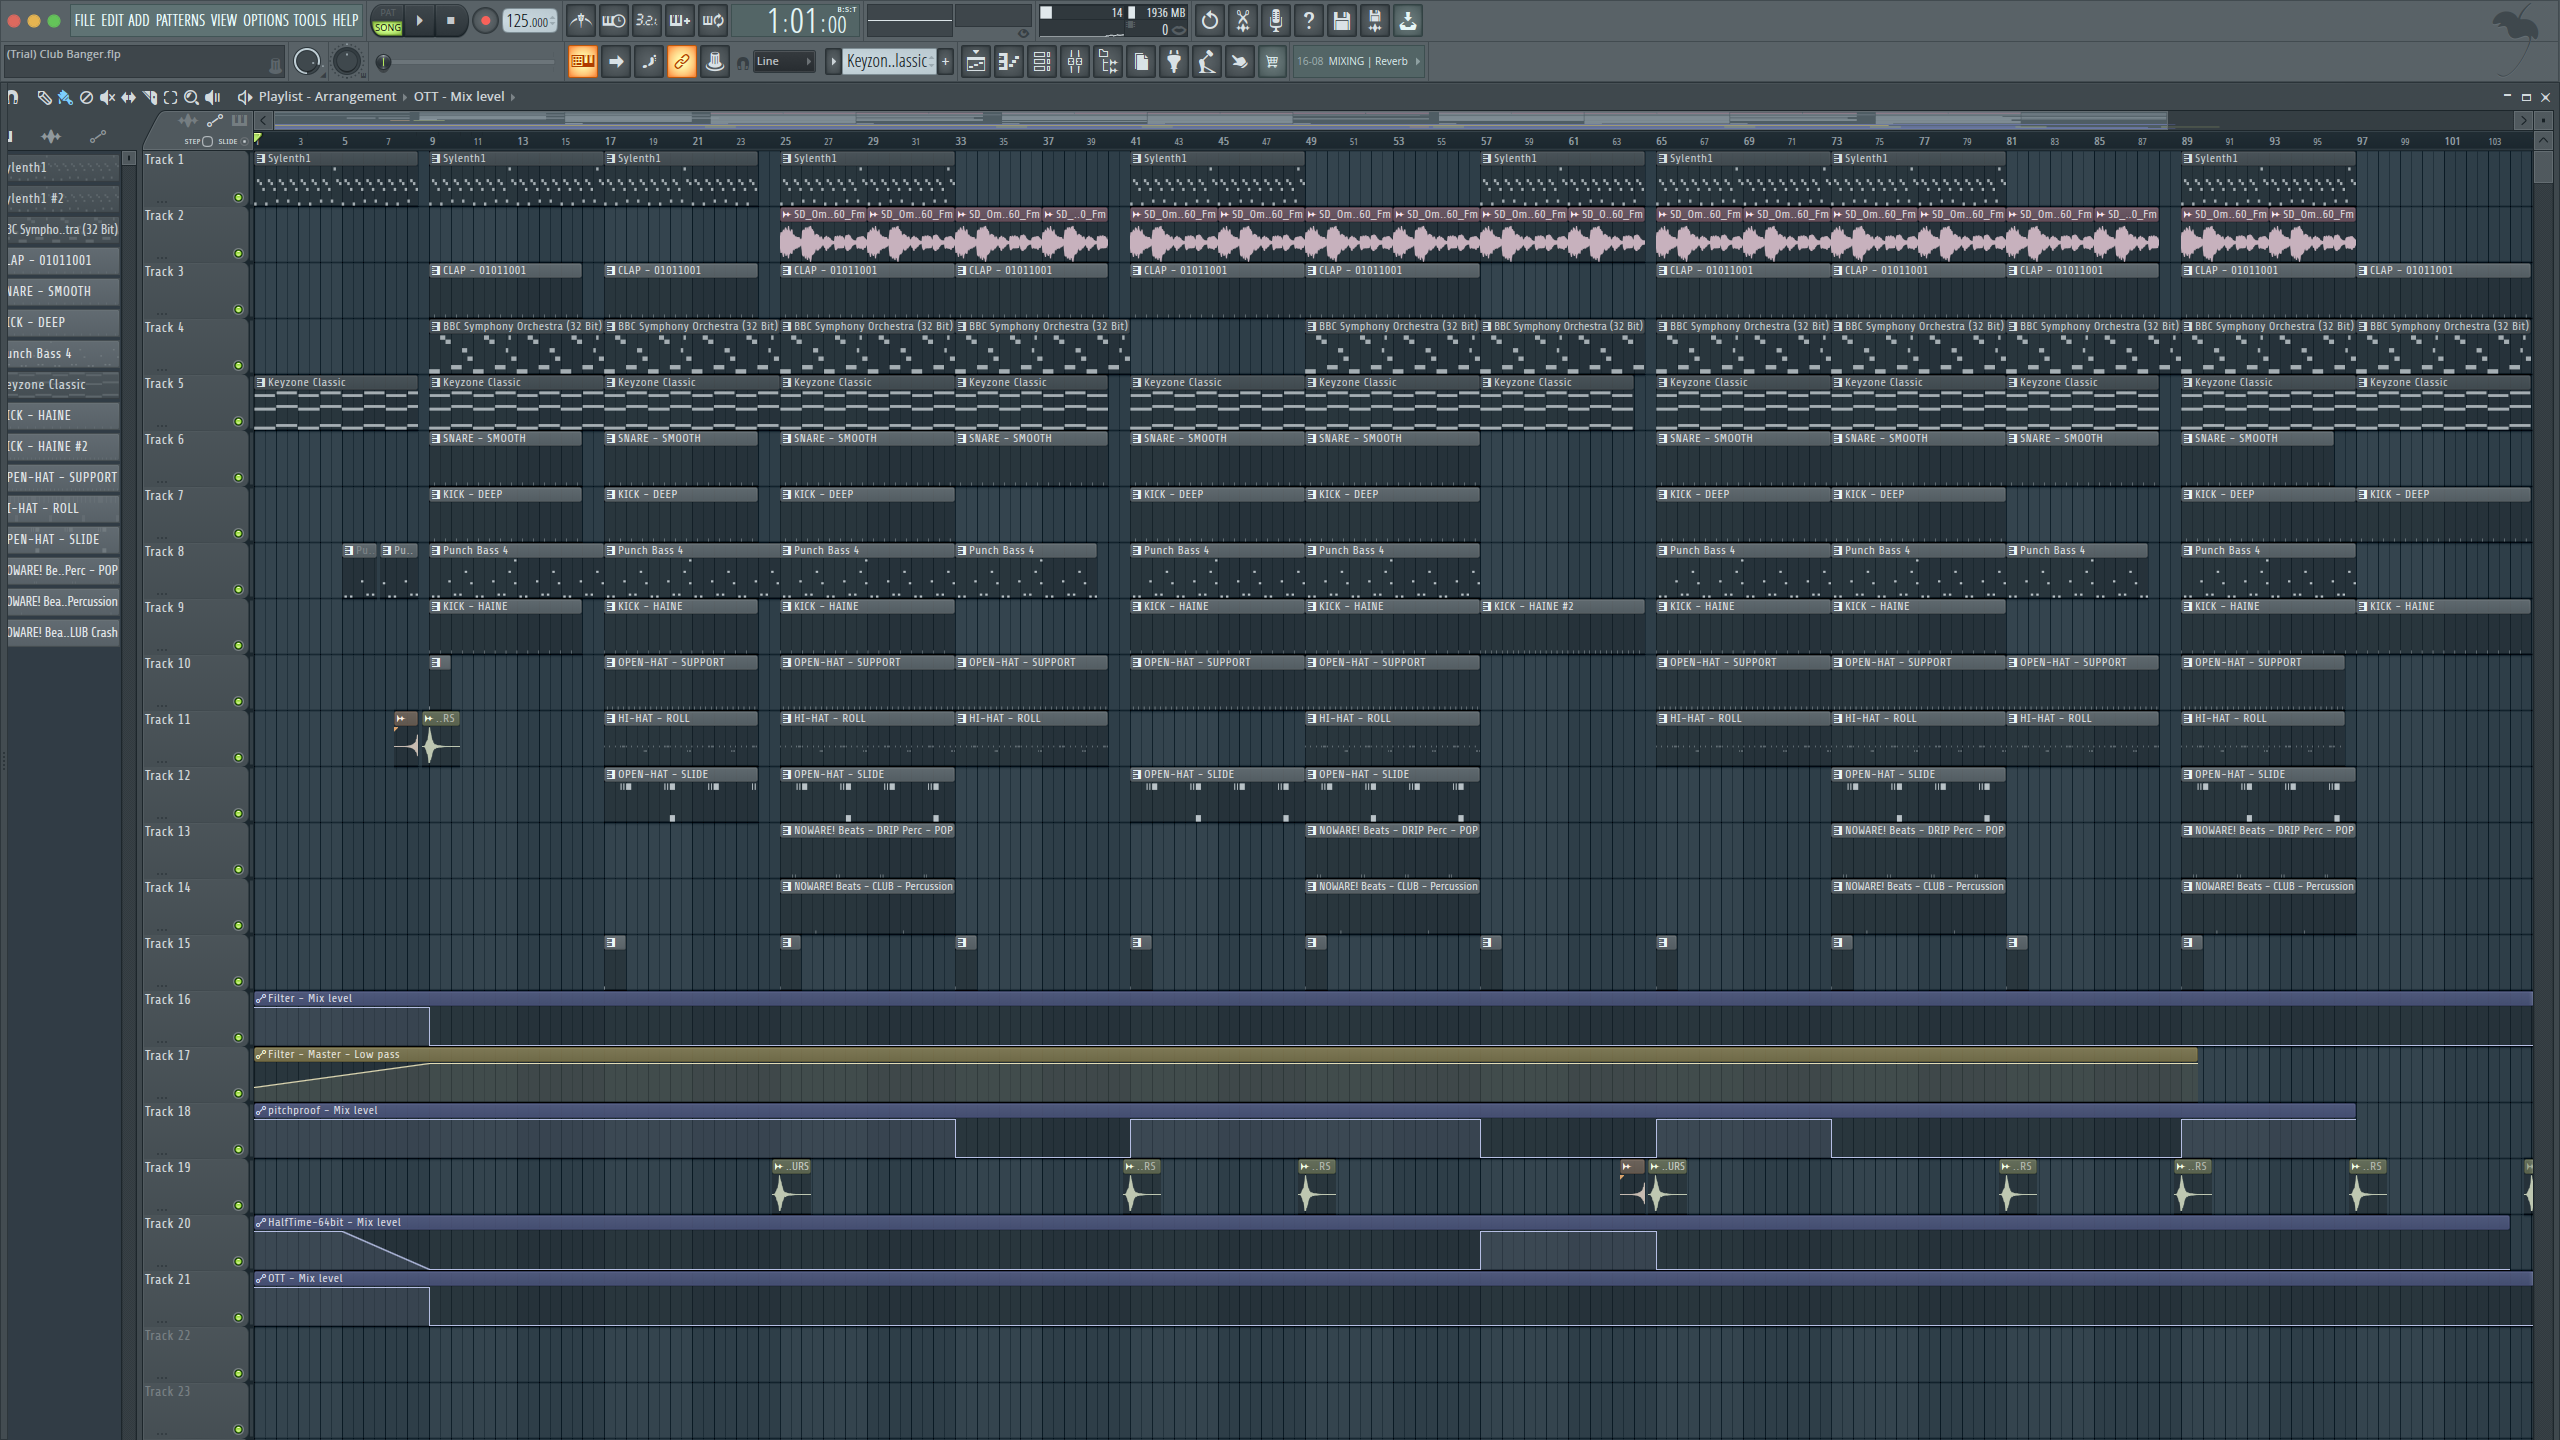Open the FILE menu

(85, 20)
